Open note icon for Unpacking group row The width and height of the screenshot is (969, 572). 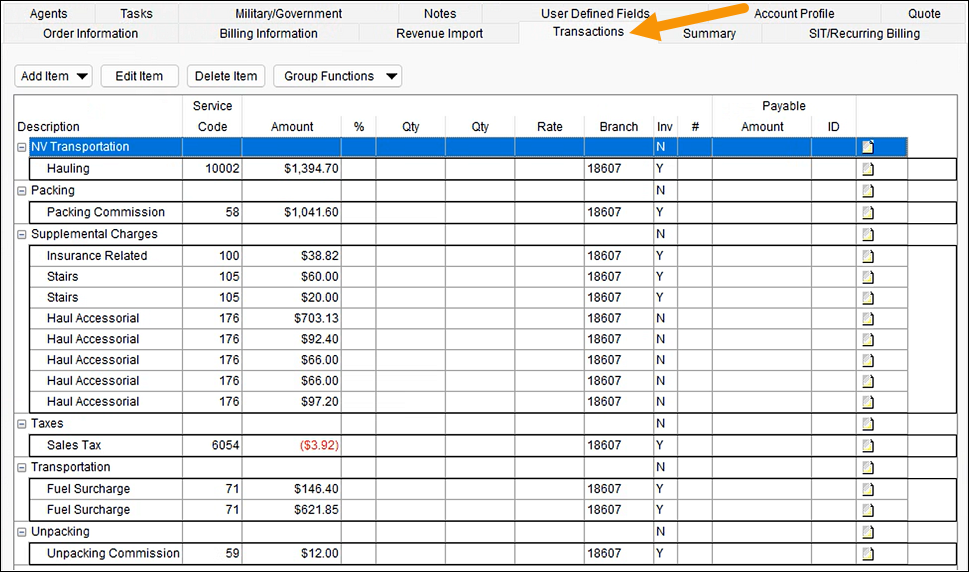pyautogui.click(x=868, y=532)
